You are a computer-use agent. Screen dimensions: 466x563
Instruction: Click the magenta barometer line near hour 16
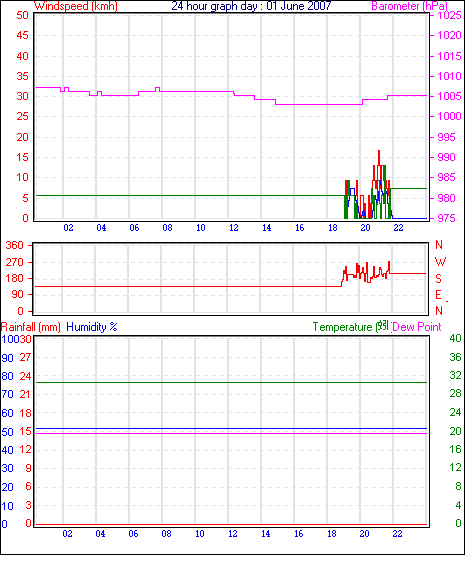click(300, 104)
